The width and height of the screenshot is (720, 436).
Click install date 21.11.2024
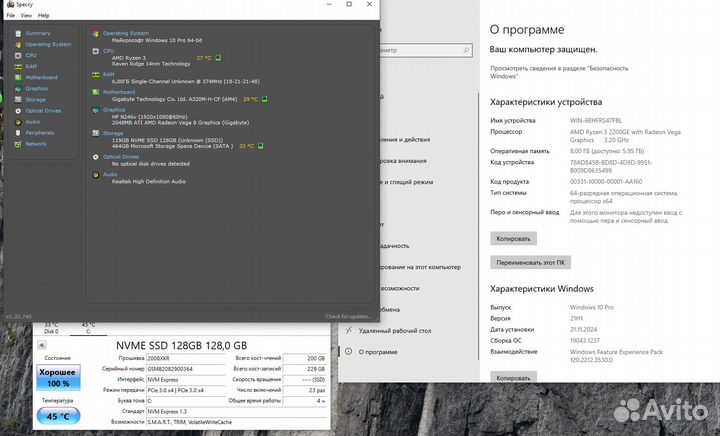point(583,330)
